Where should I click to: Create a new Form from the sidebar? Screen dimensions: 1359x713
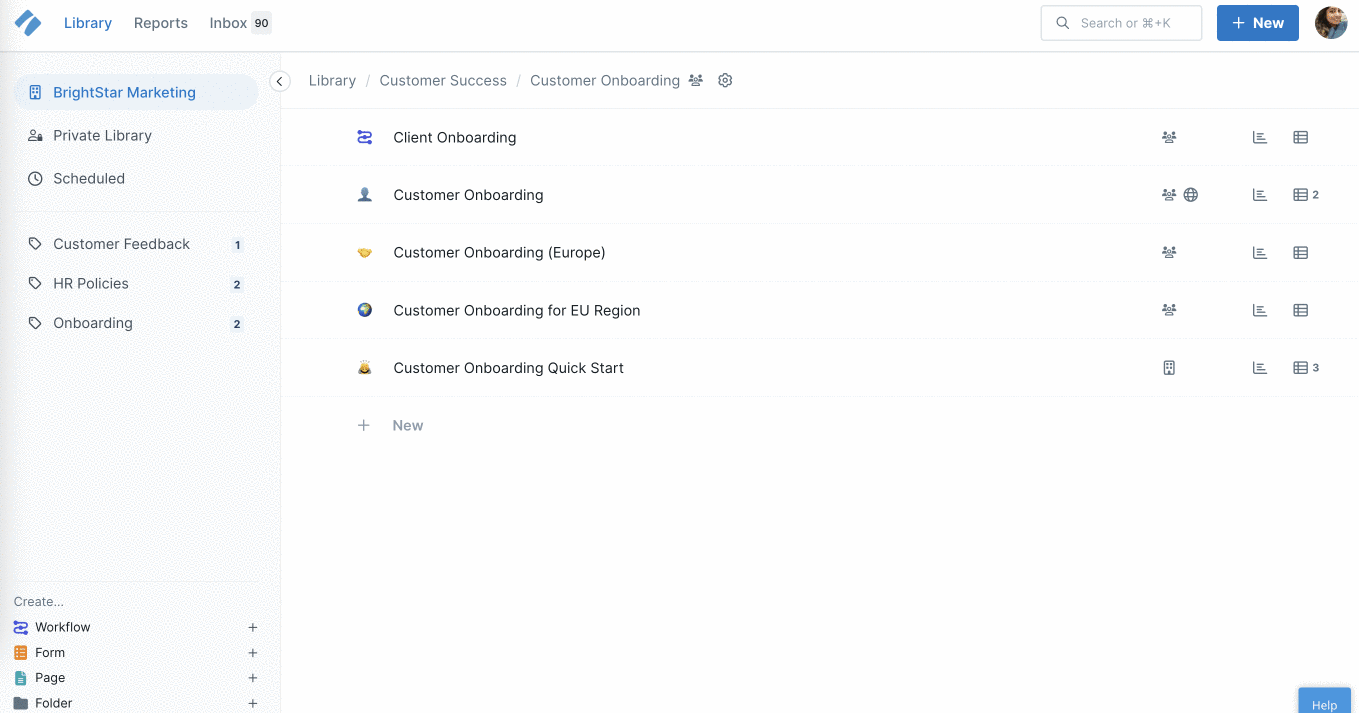(x=50, y=652)
